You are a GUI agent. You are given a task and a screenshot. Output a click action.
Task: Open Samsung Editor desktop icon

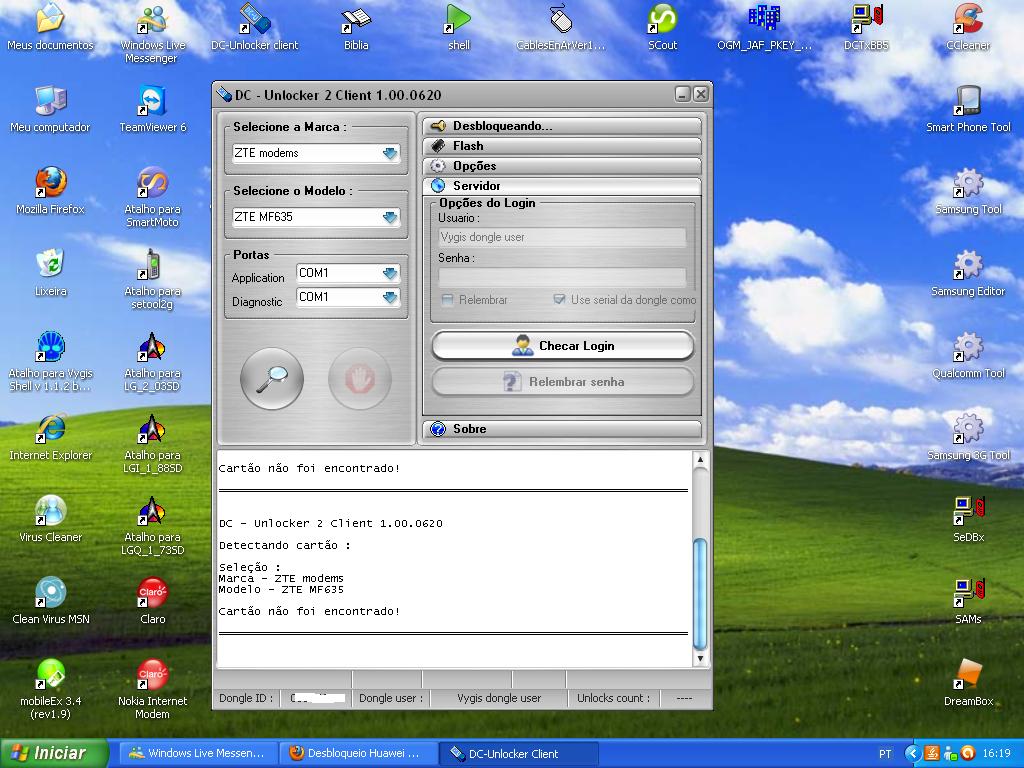click(x=968, y=274)
